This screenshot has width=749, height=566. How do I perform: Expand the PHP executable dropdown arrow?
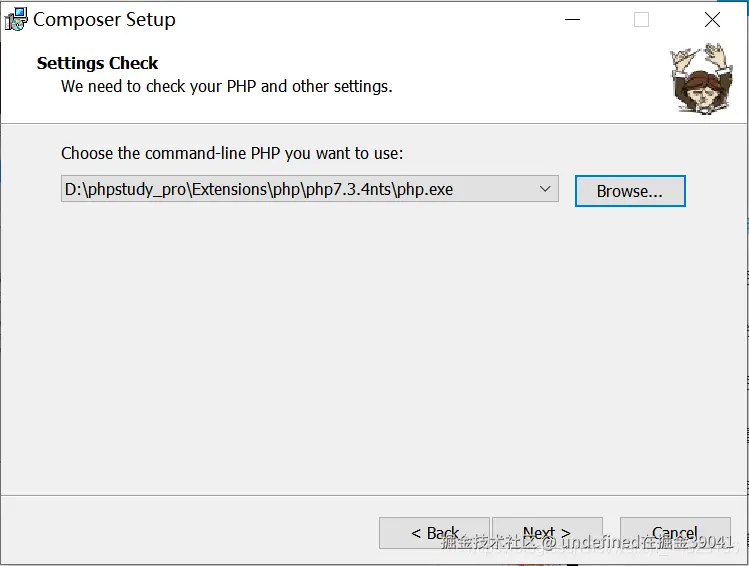coord(545,189)
